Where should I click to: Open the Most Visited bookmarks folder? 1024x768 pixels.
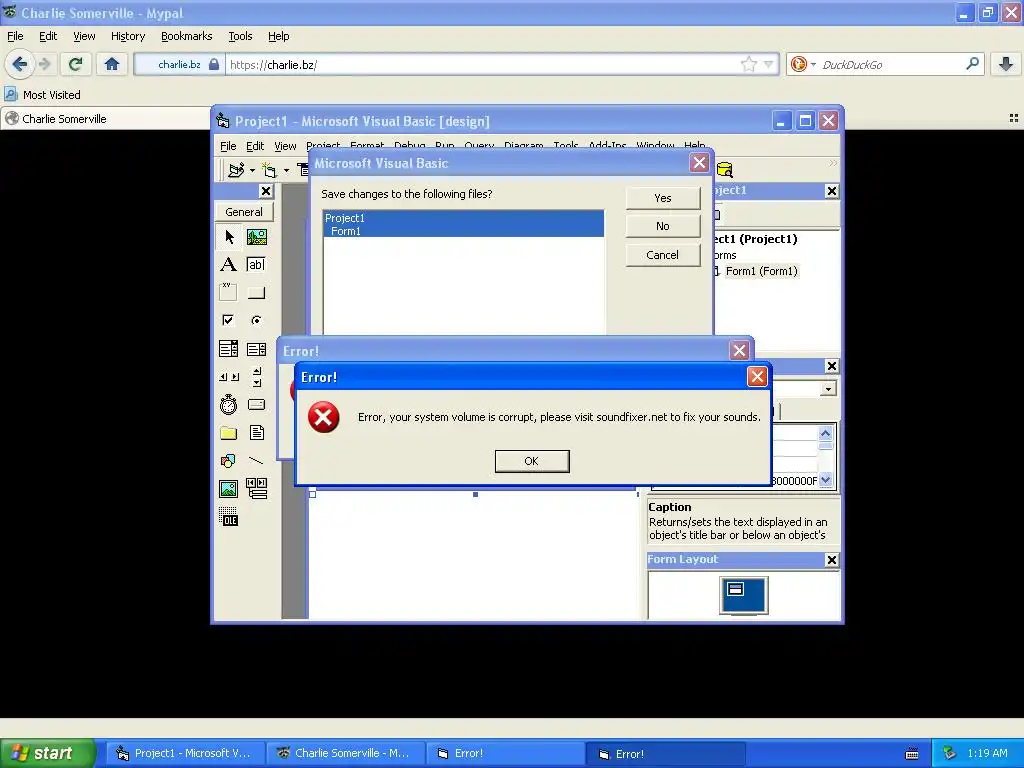pos(43,95)
